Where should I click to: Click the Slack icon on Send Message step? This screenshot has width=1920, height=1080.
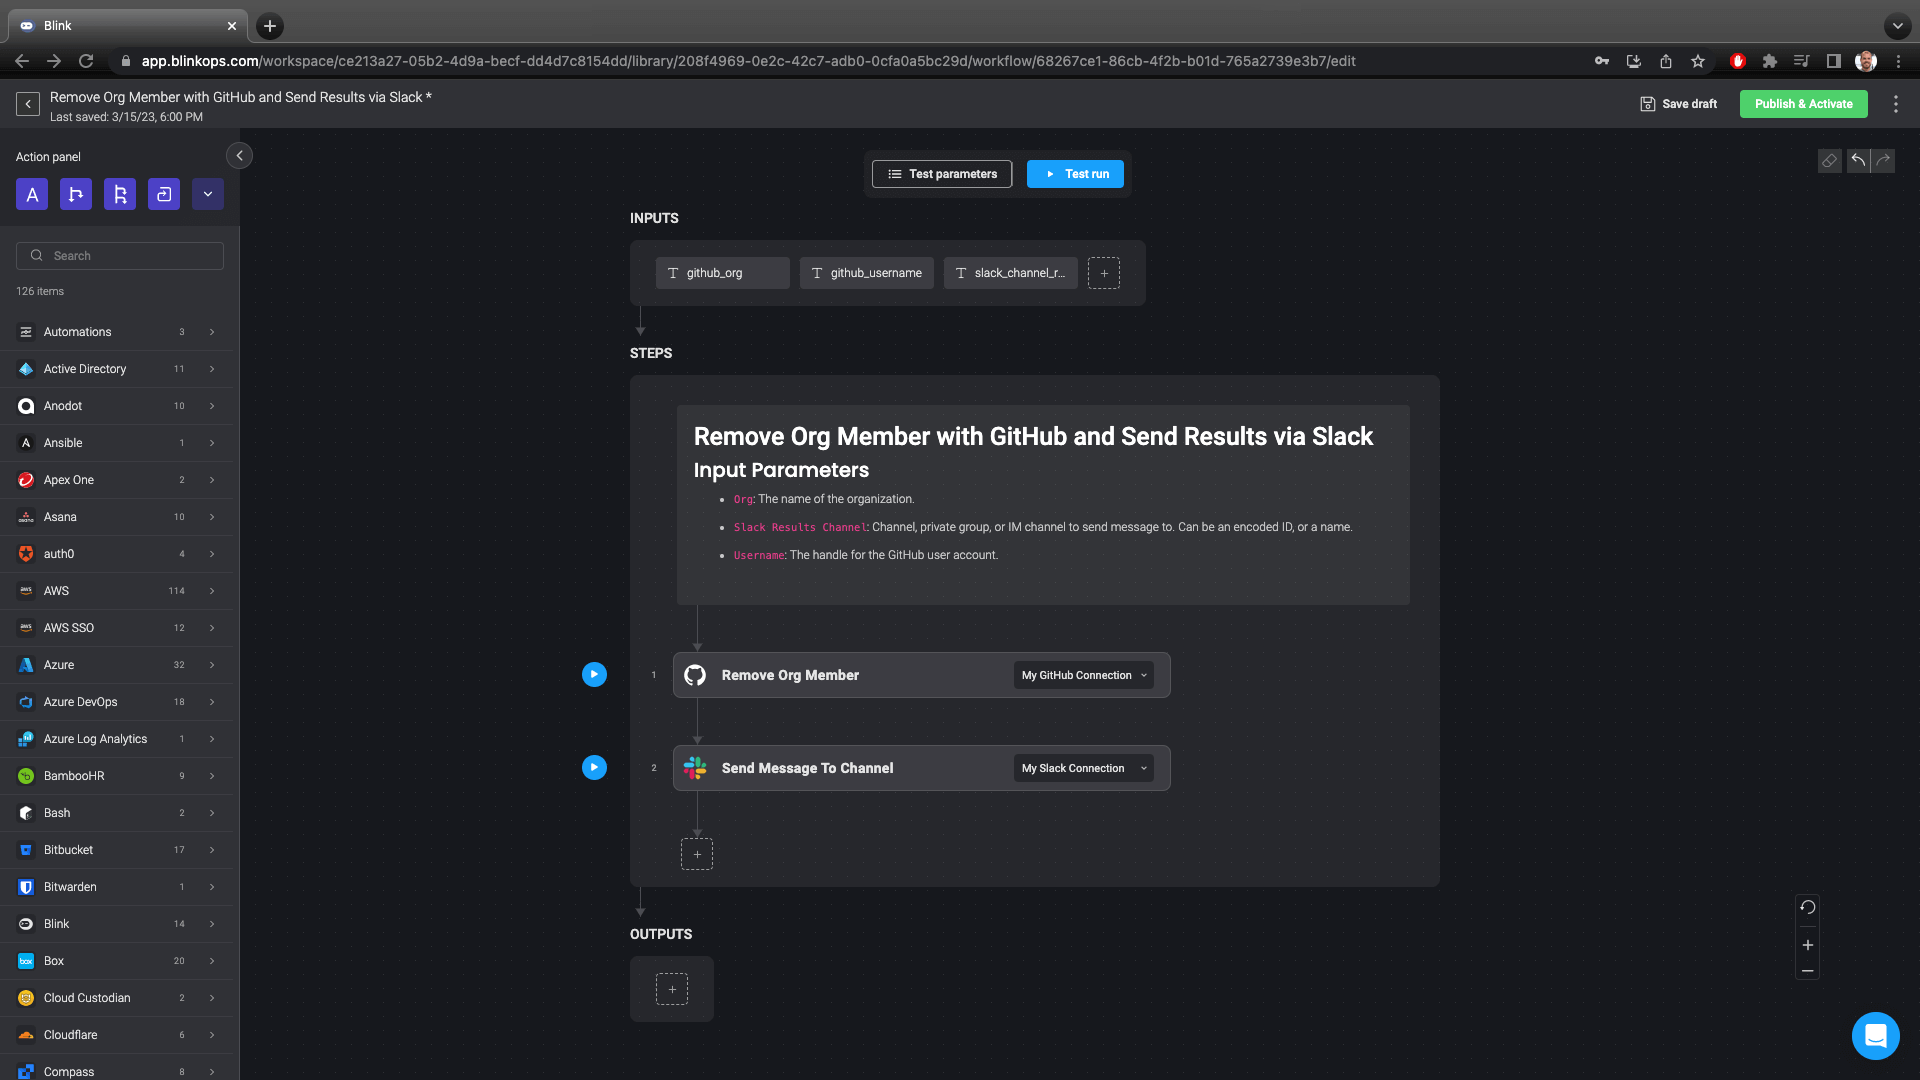coord(695,768)
